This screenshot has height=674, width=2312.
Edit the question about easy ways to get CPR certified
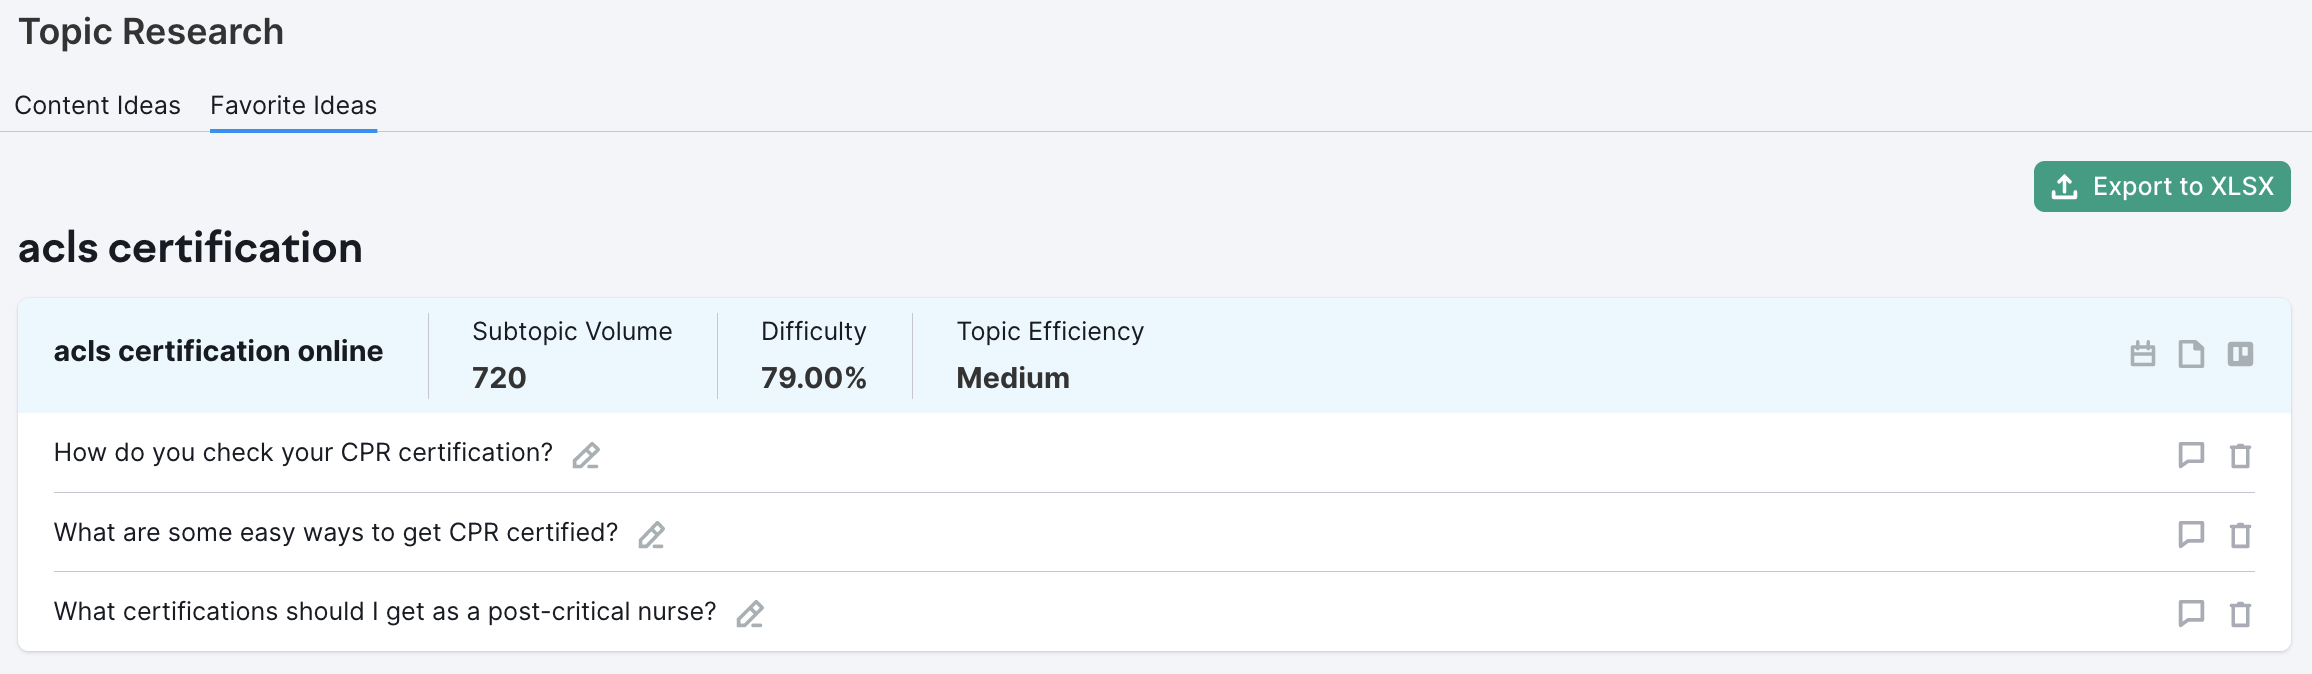(x=651, y=536)
